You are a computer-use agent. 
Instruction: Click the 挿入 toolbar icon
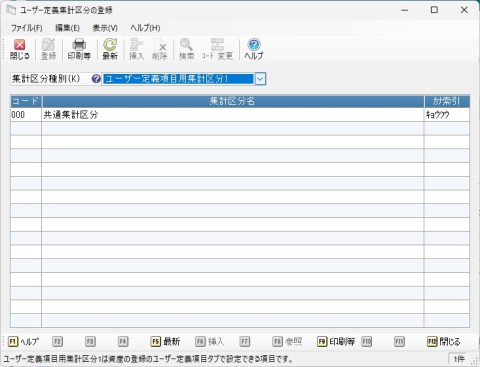[x=136, y=49]
